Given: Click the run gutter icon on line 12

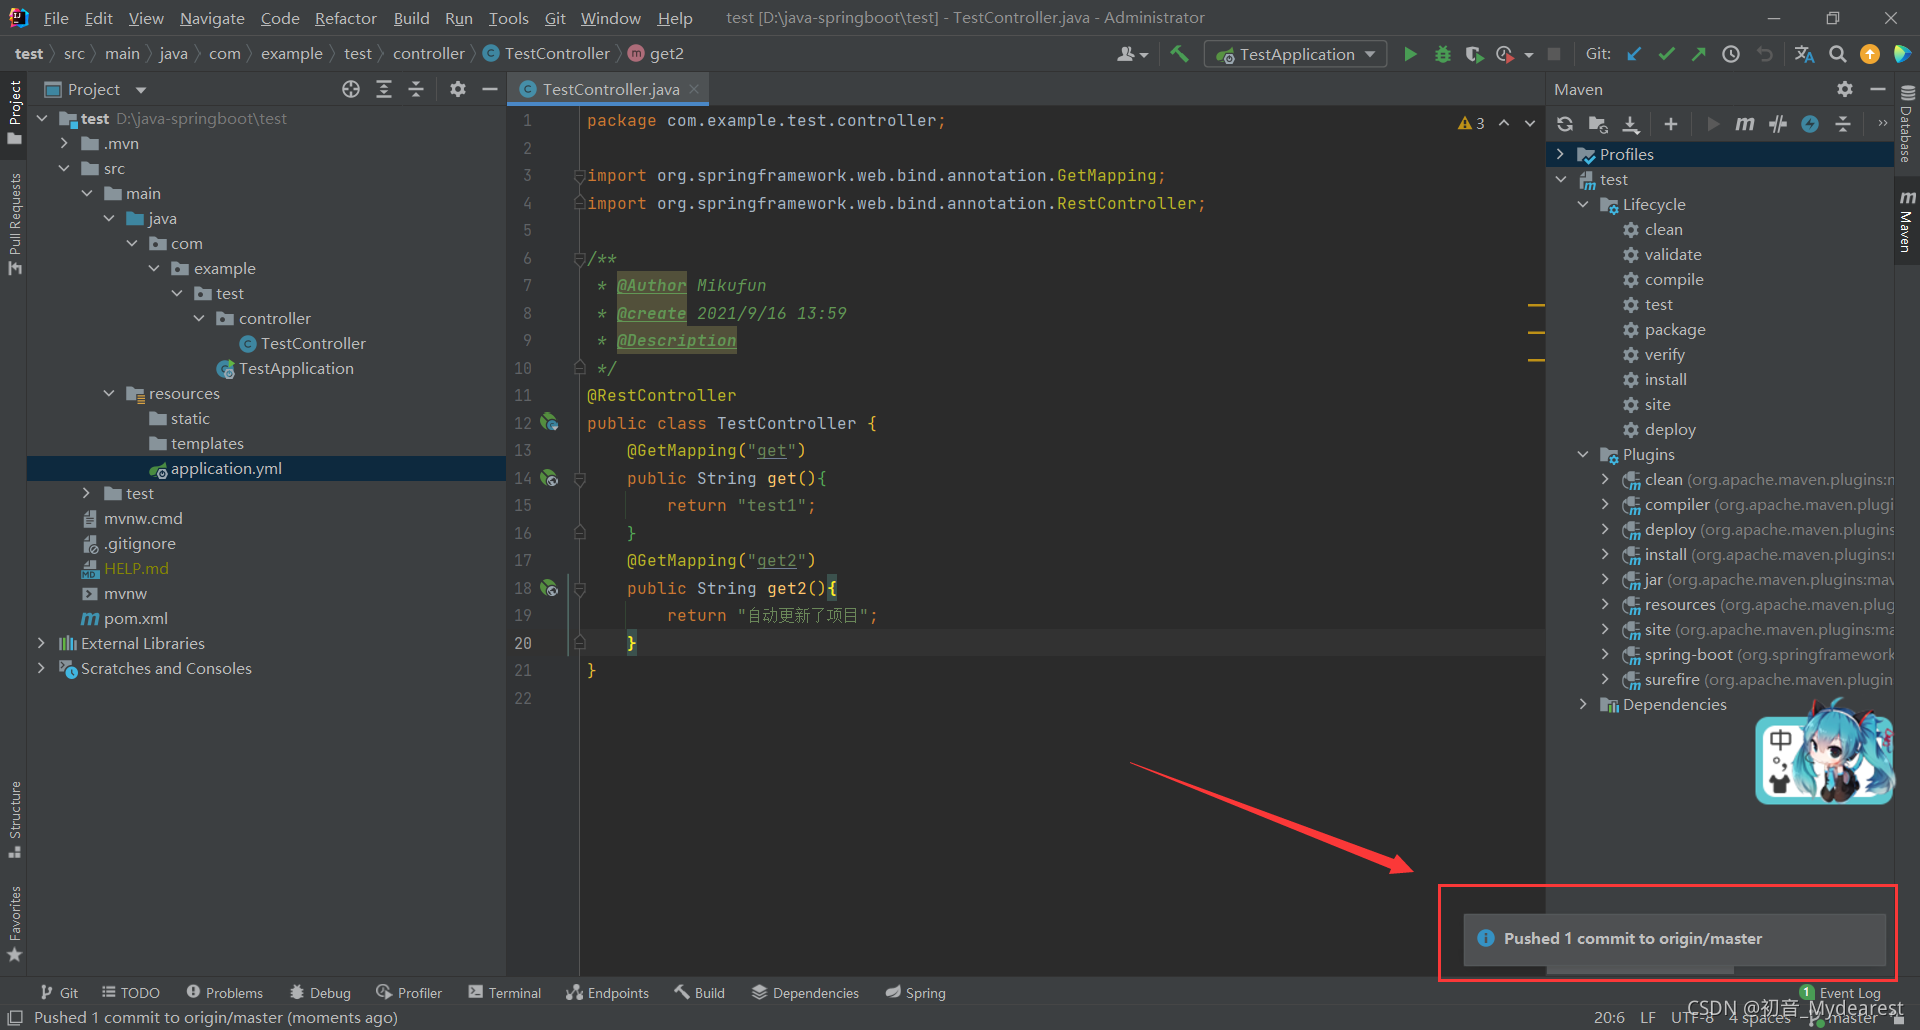Looking at the screenshot, I should coord(549,422).
